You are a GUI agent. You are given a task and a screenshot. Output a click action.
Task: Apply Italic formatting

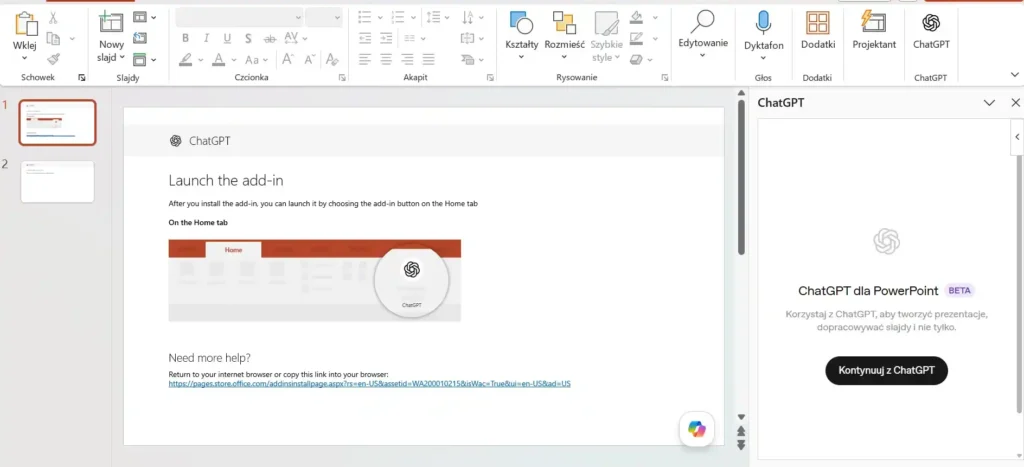click(206, 39)
